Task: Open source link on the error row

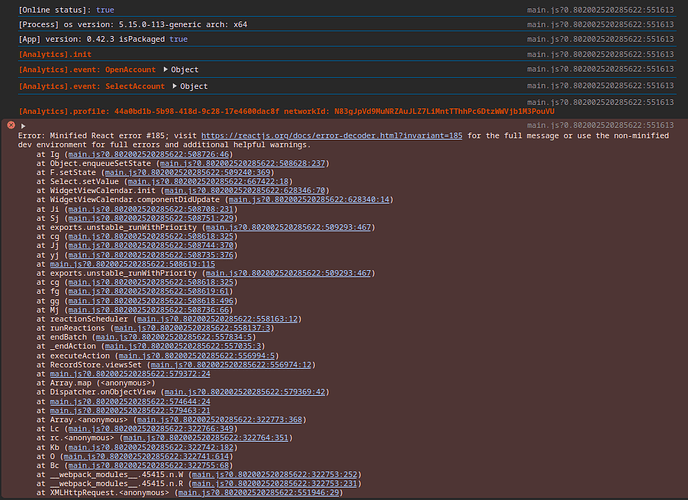Action: click(x=600, y=125)
